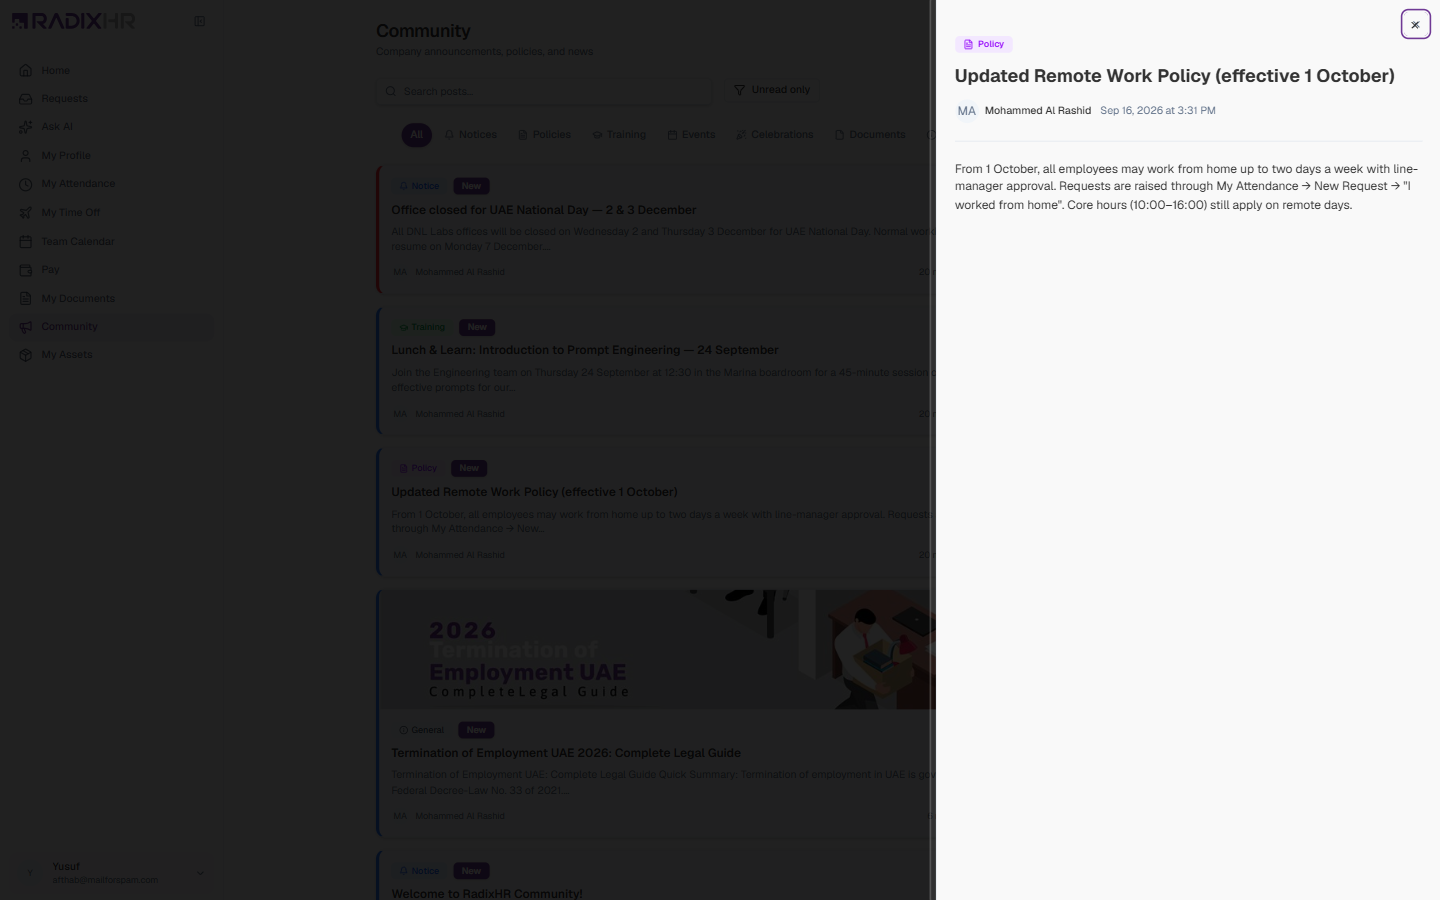Click the detail panel heading Updated Remote Work Policy
1440x900 pixels.
(x=1175, y=76)
